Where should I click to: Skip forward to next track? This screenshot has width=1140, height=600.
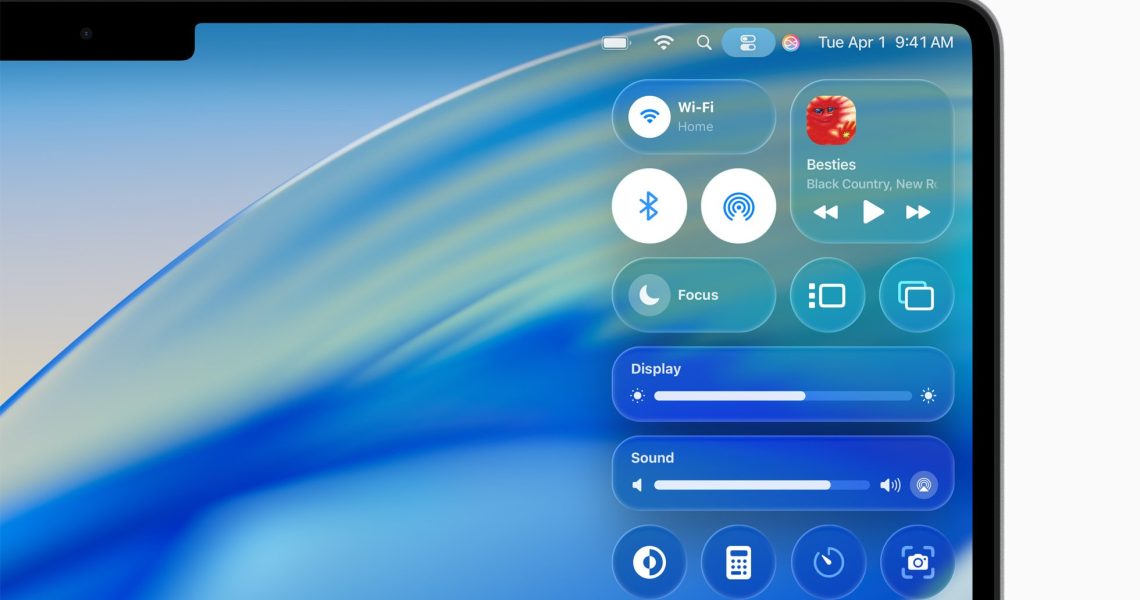coord(918,212)
